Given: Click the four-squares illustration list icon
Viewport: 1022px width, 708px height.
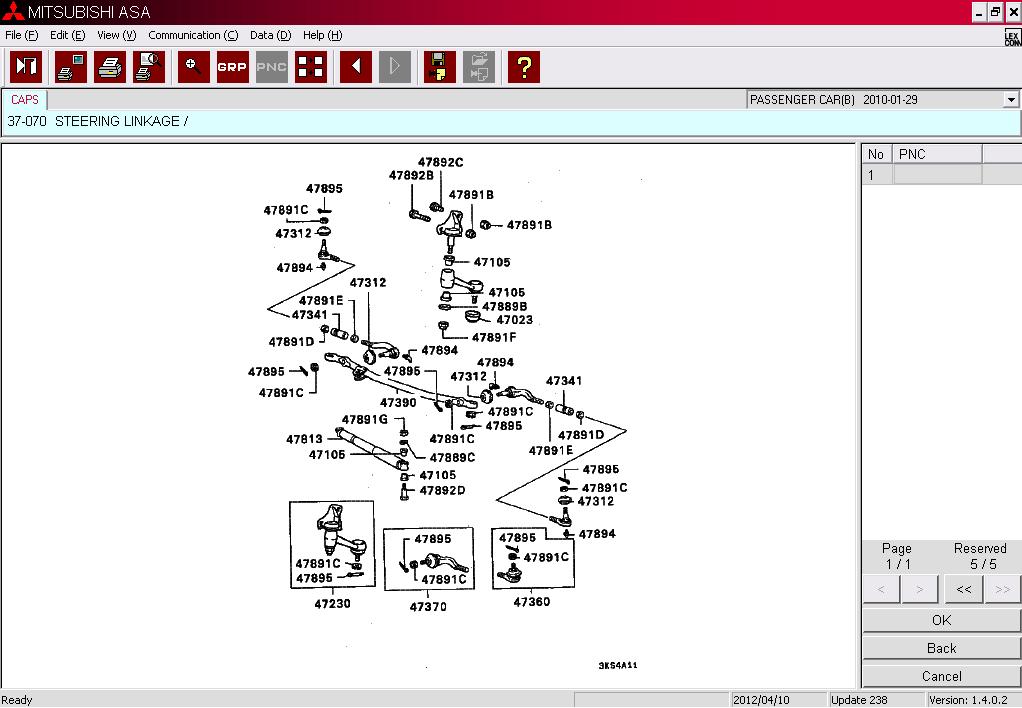Looking at the screenshot, I should pyautogui.click(x=311, y=67).
